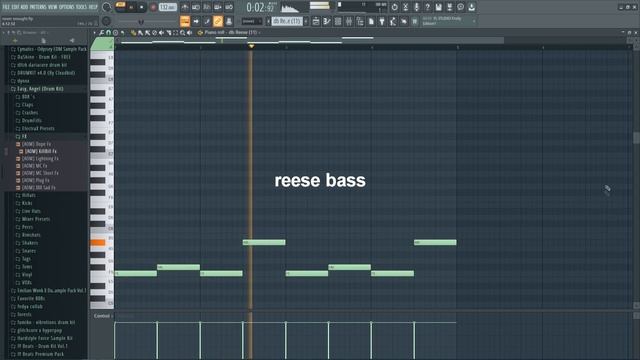Viewport: 640px width, 360px height.
Task: Toggle Typing keyboard to piano button
Action: click(185, 21)
